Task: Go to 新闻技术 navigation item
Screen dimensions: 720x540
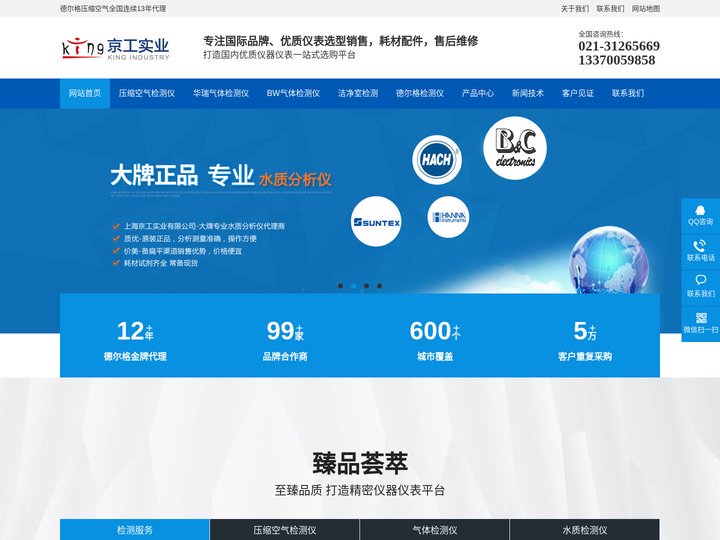Action: point(528,93)
